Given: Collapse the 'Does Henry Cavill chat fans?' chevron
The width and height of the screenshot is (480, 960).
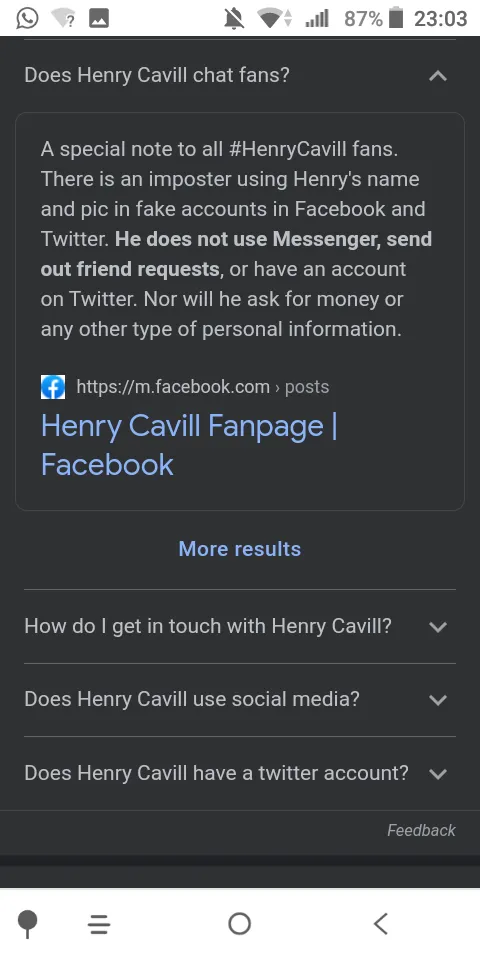Looking at the screenshot, I should coord(438,76).
